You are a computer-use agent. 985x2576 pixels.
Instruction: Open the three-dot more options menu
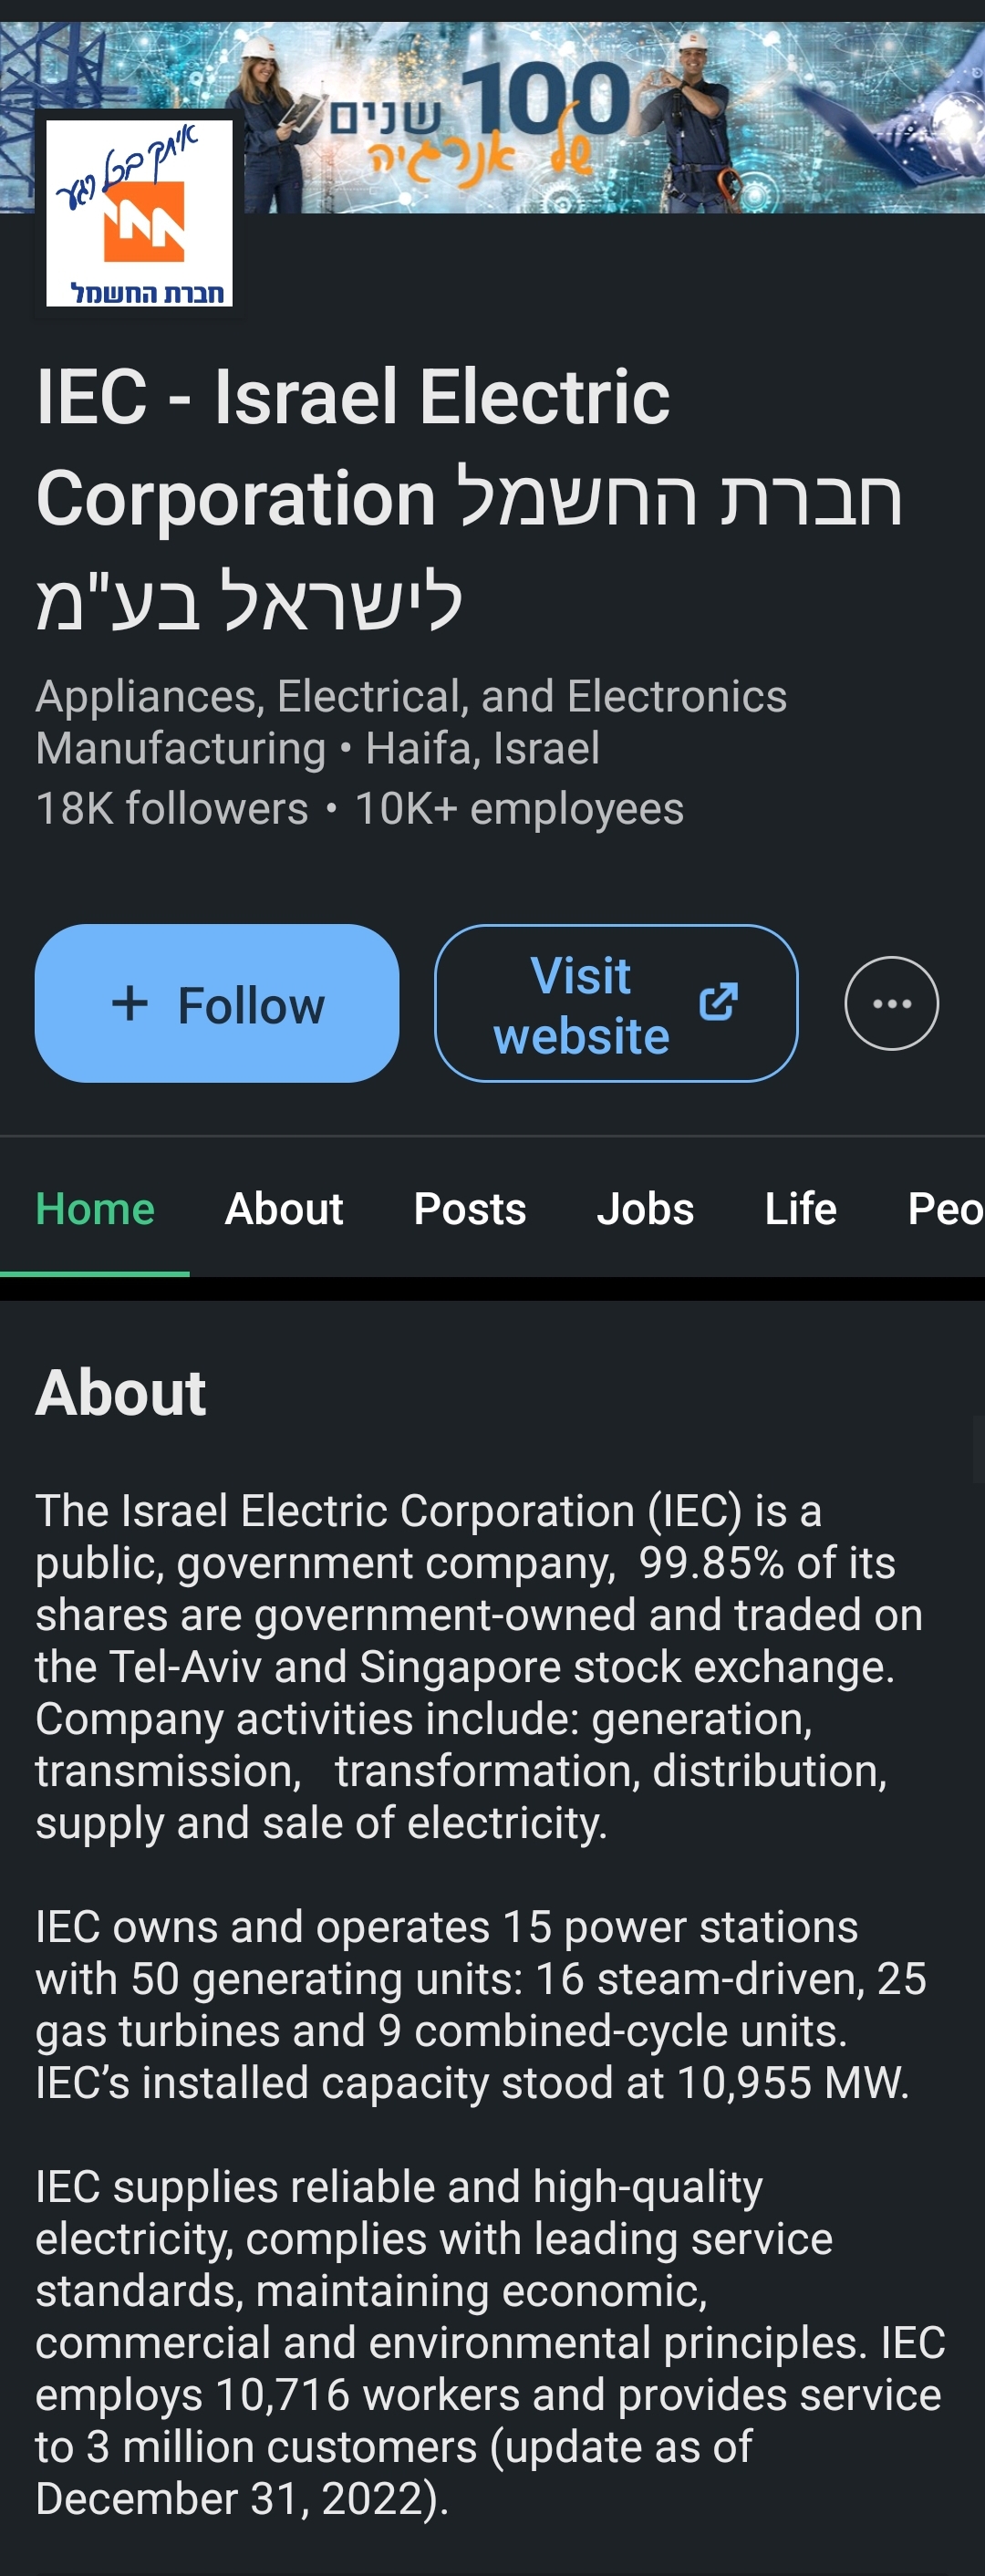coord(891,1003)
